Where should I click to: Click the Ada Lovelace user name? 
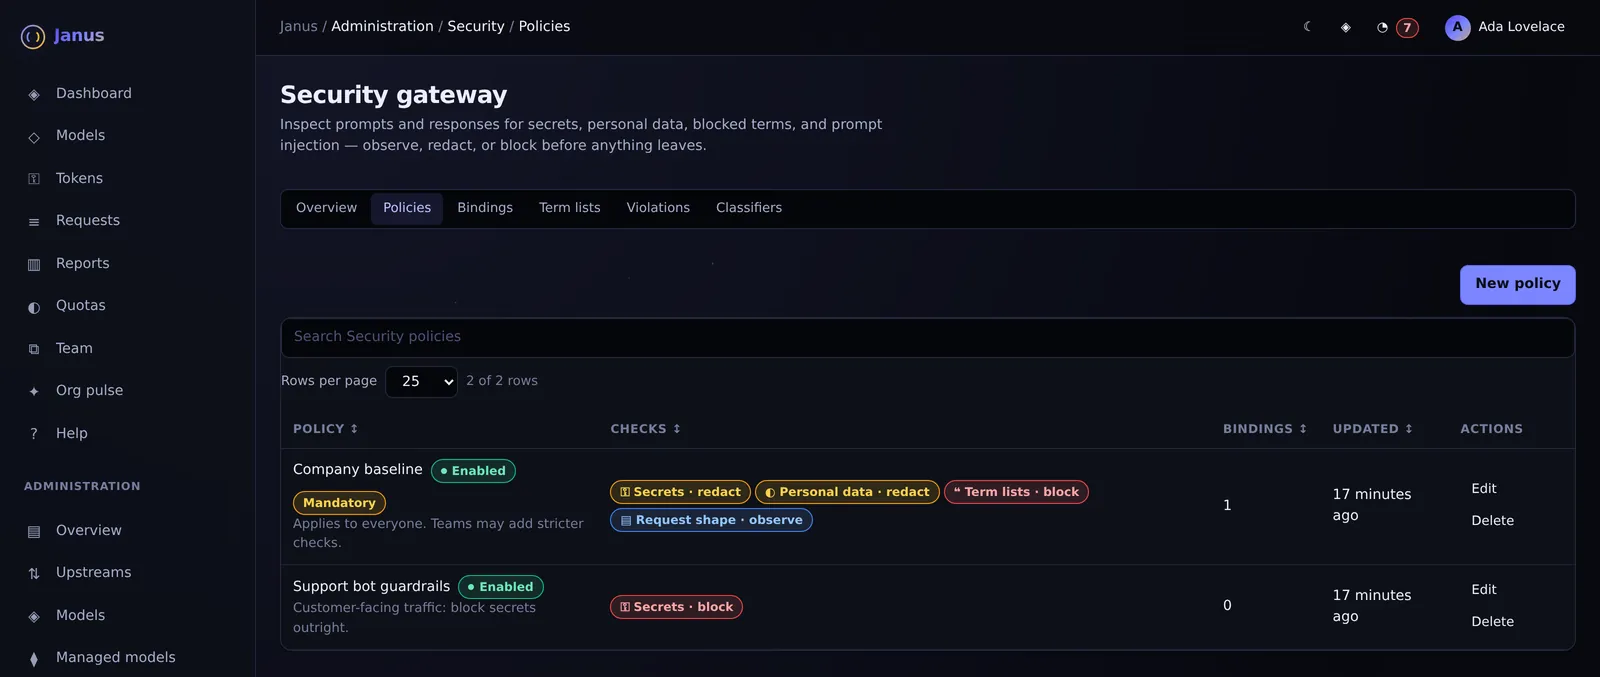coord(1521,27)
